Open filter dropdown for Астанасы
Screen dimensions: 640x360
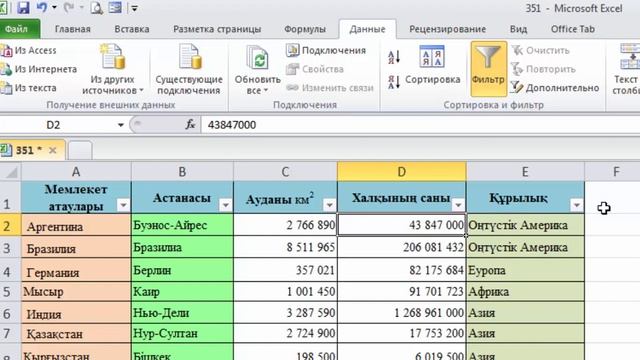(225, 205)
